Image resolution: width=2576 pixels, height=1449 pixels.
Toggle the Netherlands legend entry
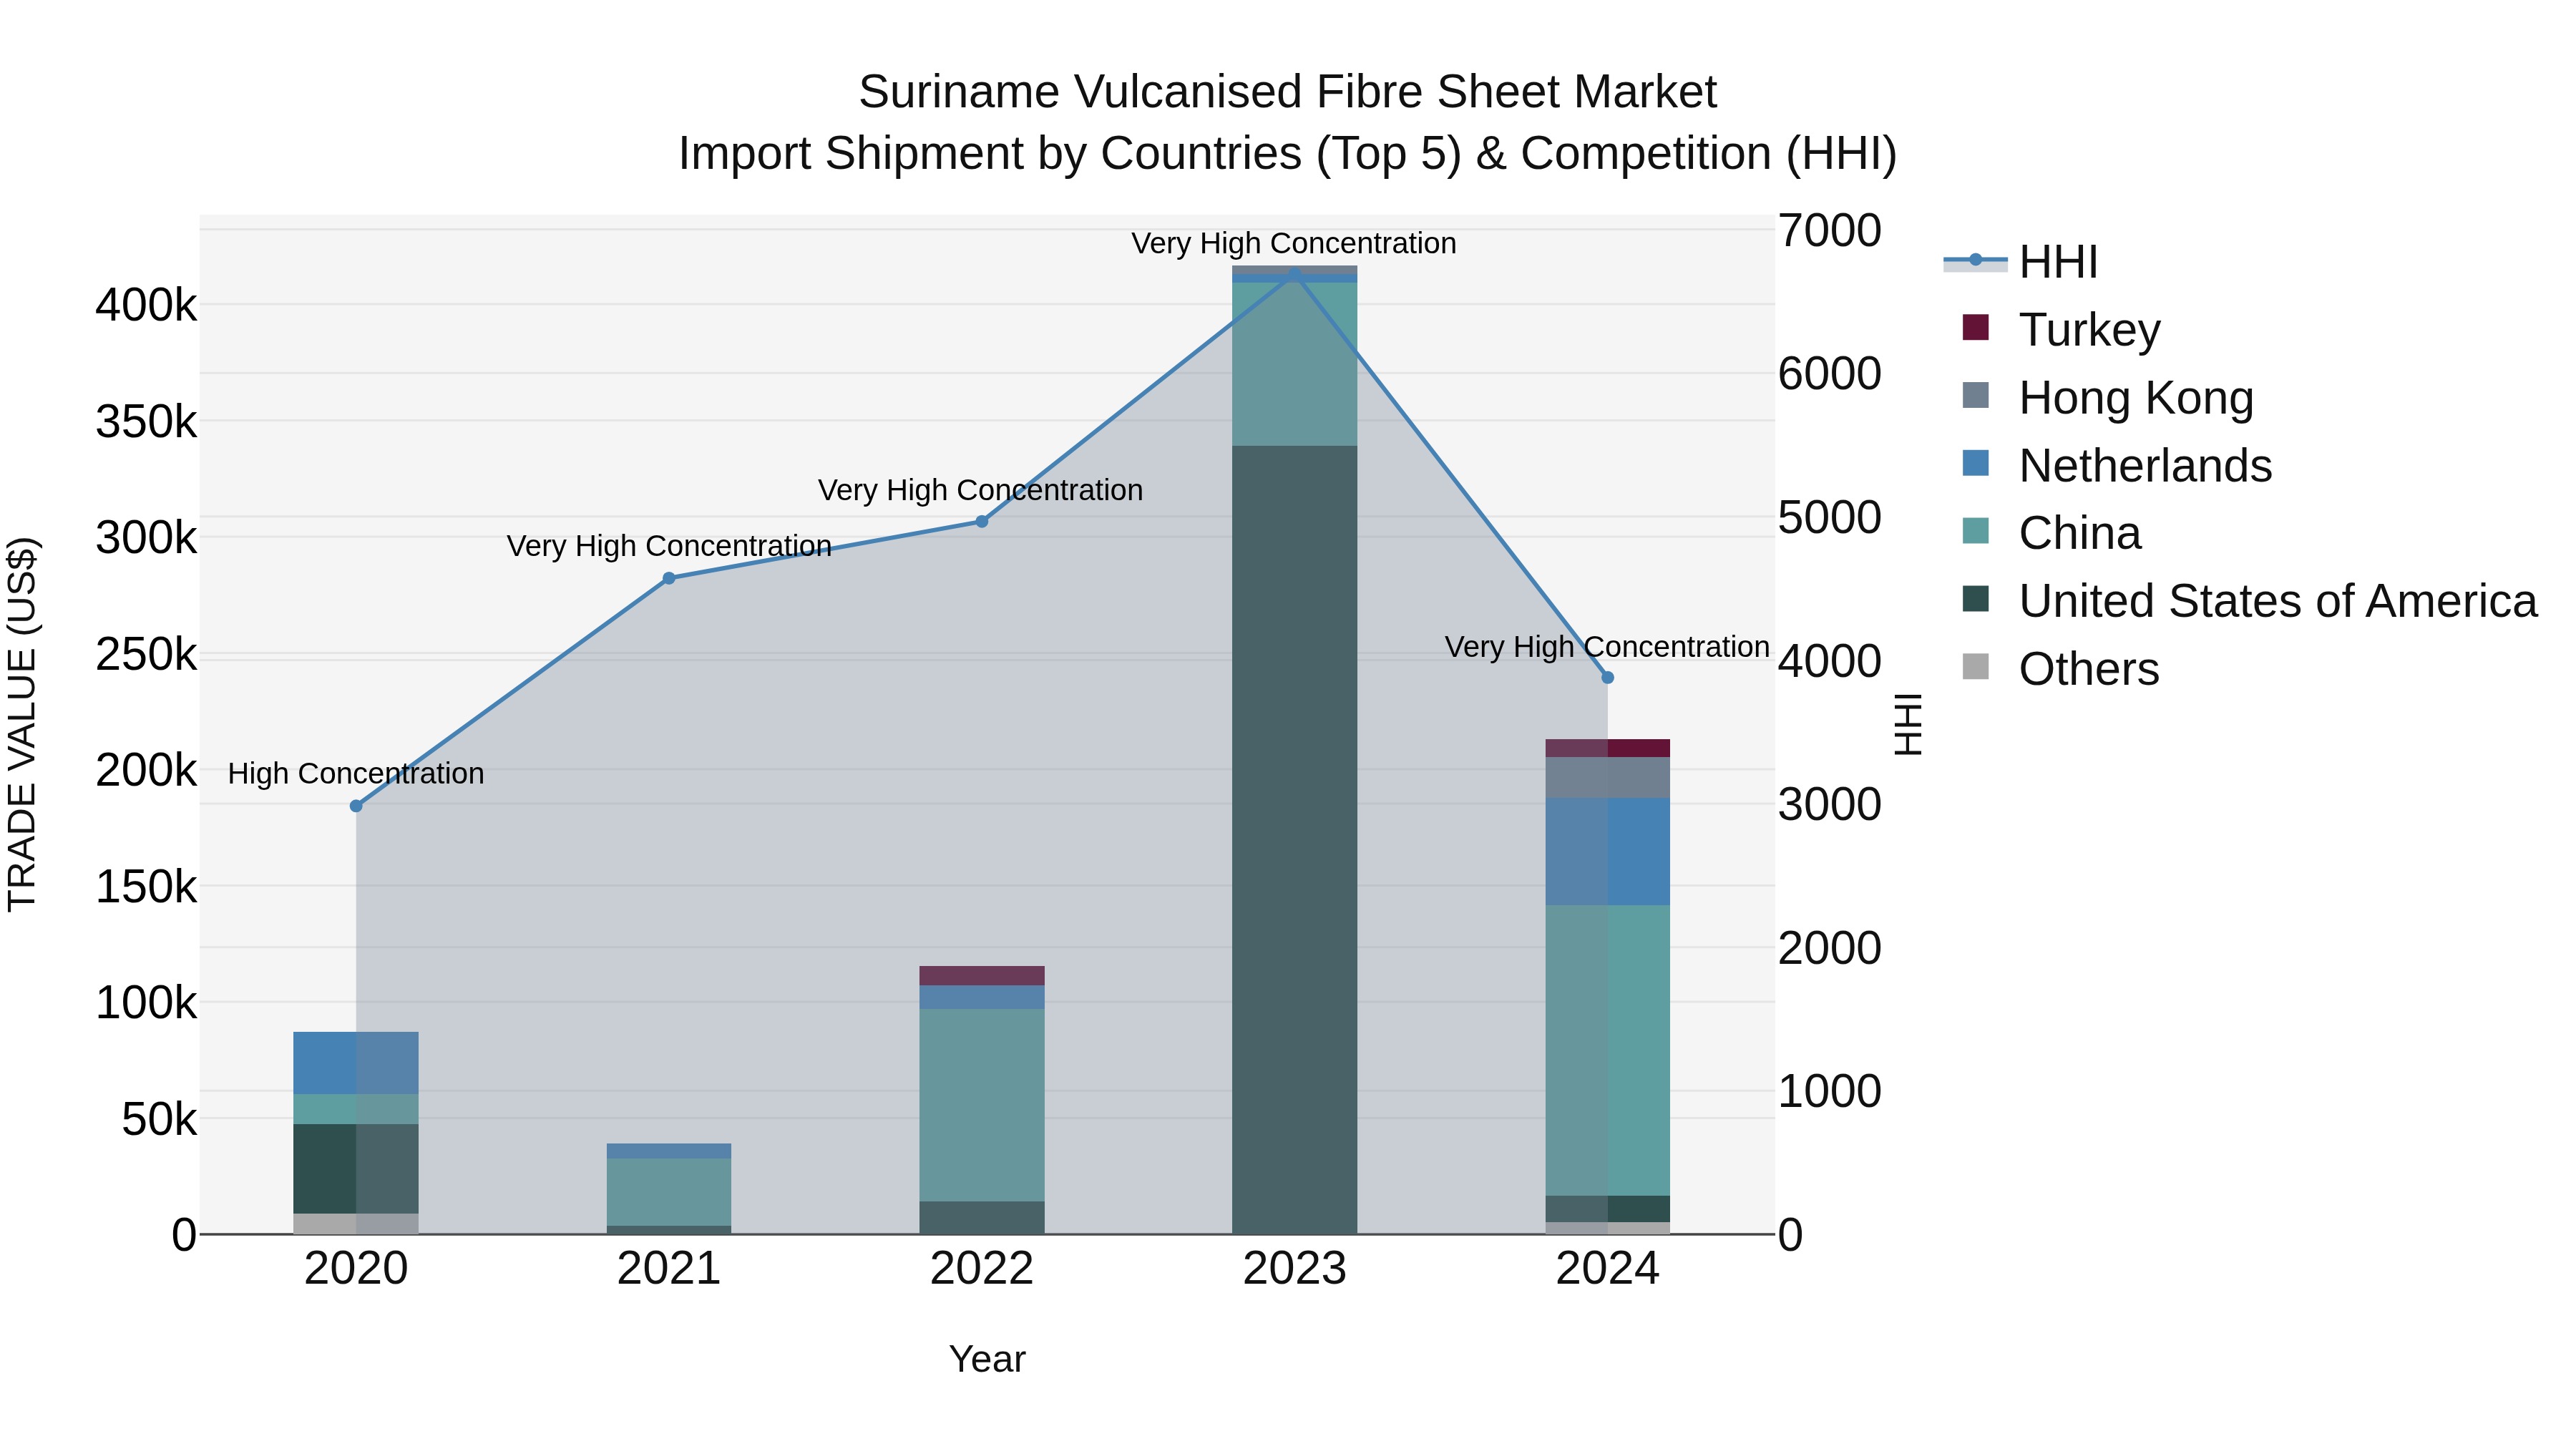click(x=2117, y=465)
